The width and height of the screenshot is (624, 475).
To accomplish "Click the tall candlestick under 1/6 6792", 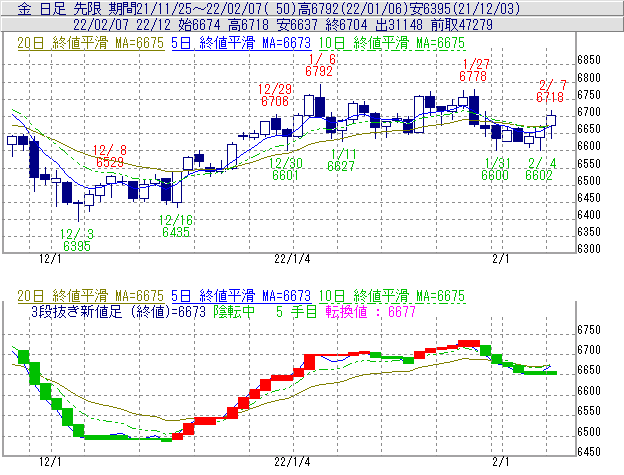I will [320, 107].
